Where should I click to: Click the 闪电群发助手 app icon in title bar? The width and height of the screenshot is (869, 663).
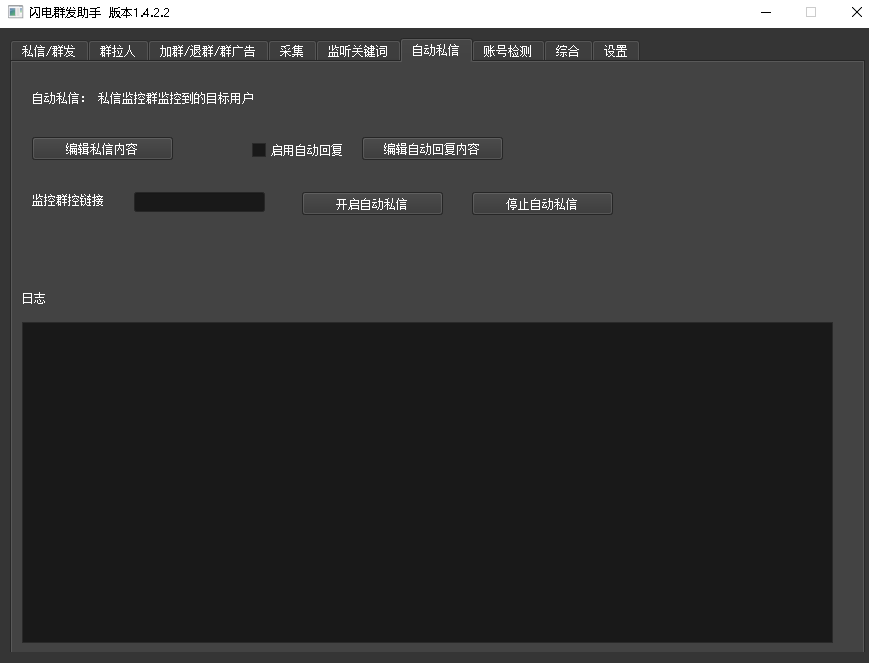click(x=15, y=12)
